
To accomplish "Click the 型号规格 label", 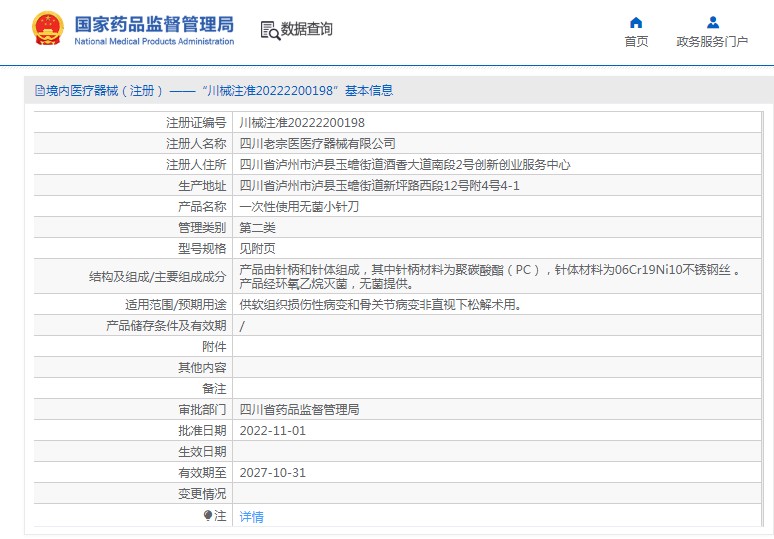I will pos(202,248).
